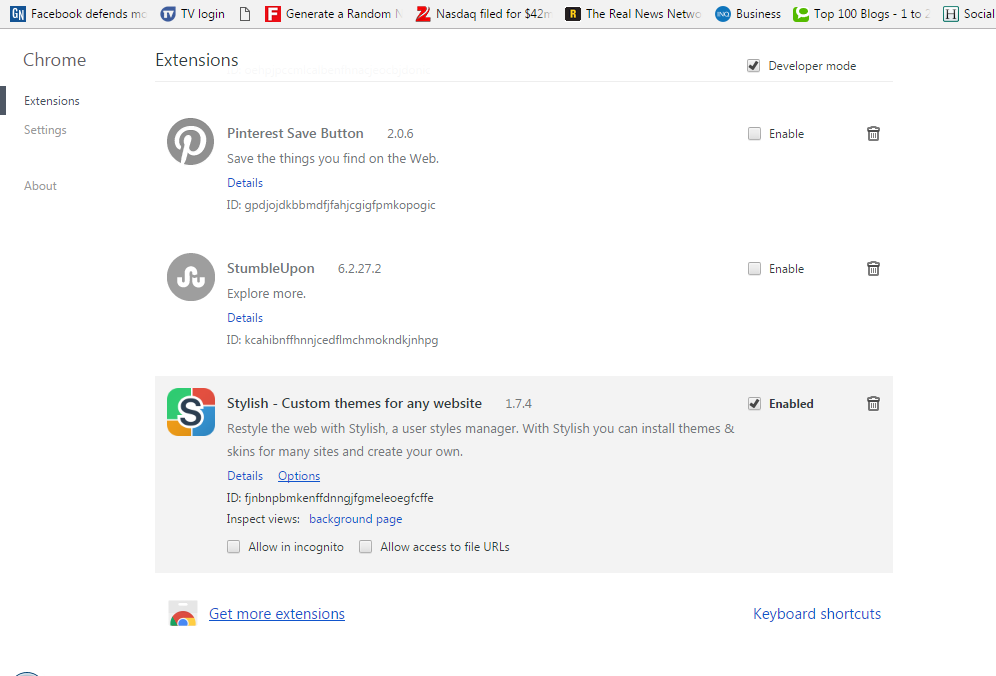Delete the Stylish extension with trash icon
This screenshot has height=676, width=996.
click(873, 403)
